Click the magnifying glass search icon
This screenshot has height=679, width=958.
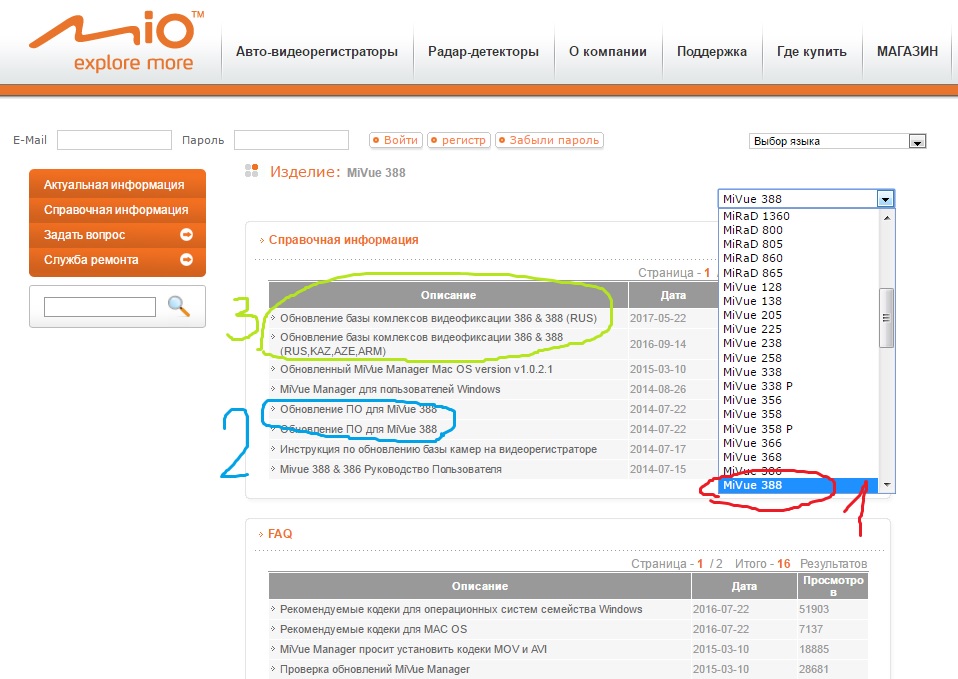[x=179, y=307]
